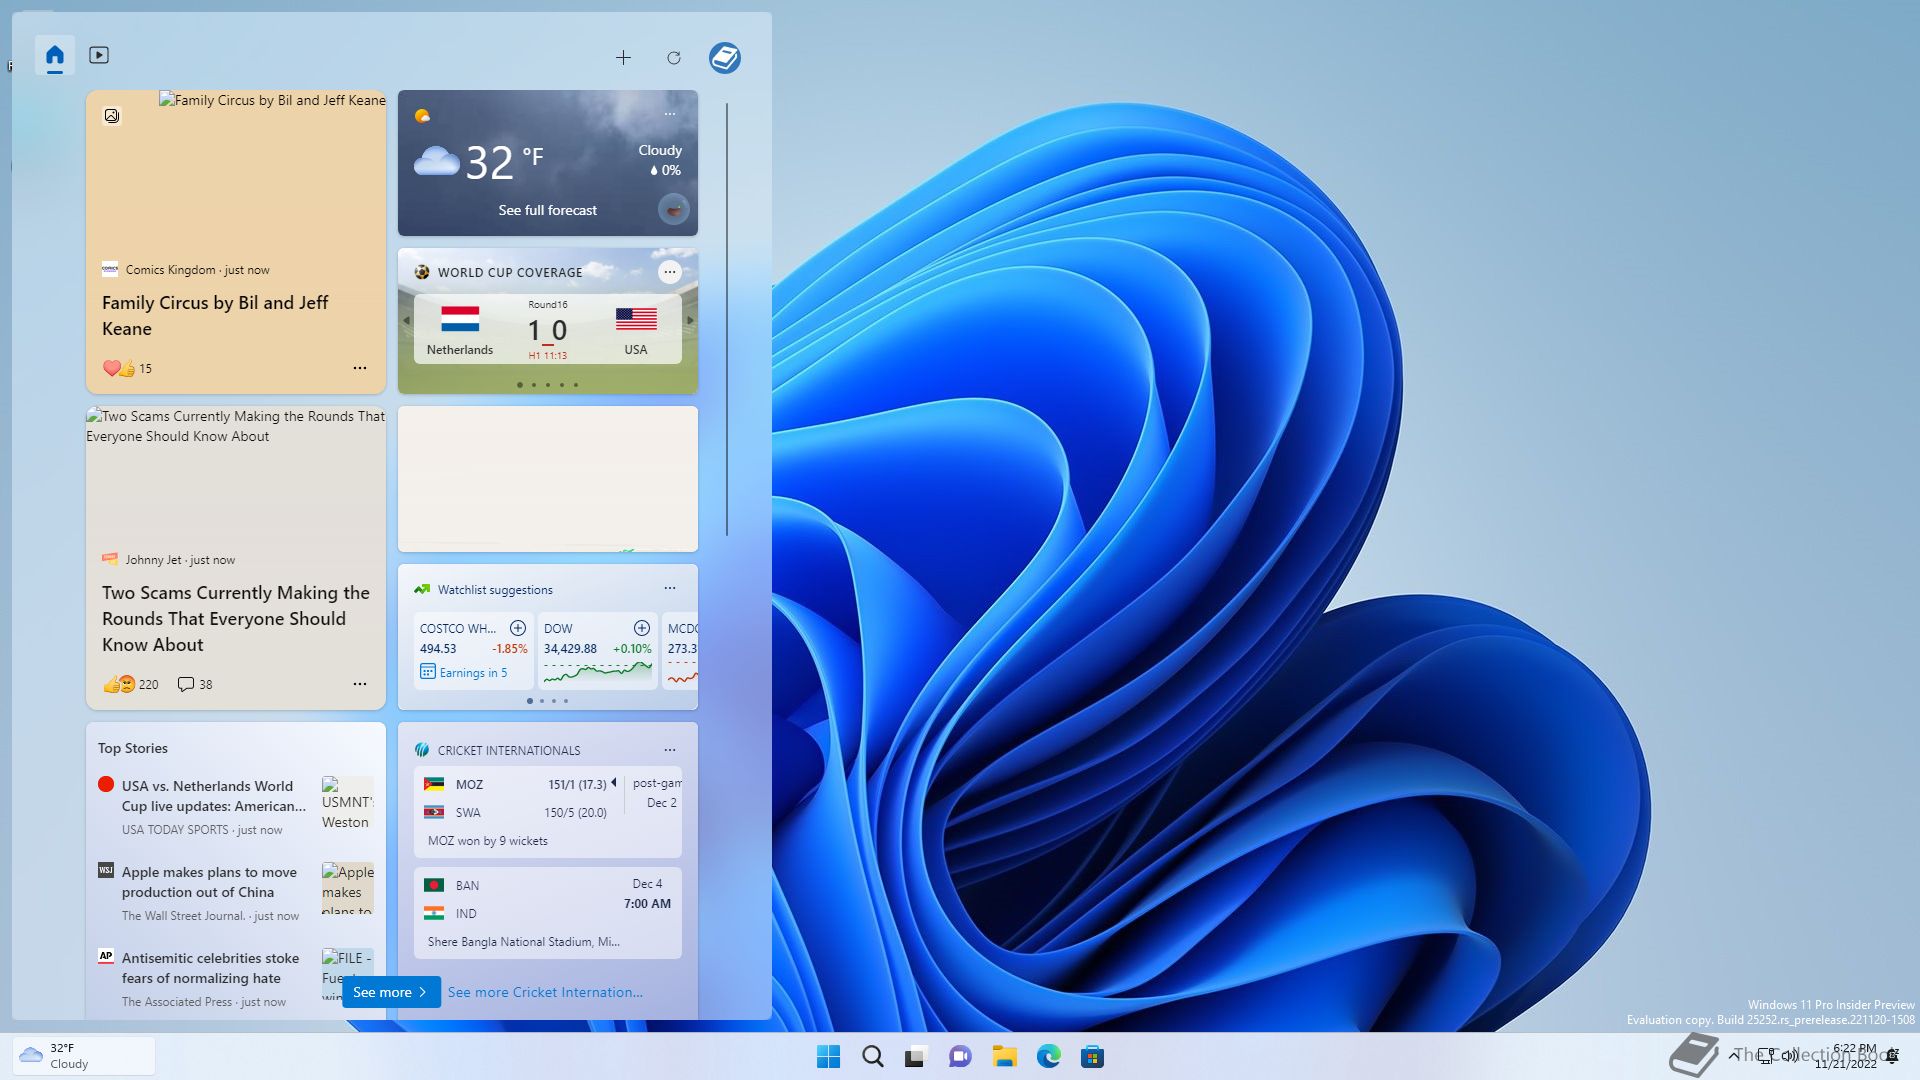Click the 32°F temperature reading
The height and width of the screenshot is (1080, 1920).
coord(504,162)
